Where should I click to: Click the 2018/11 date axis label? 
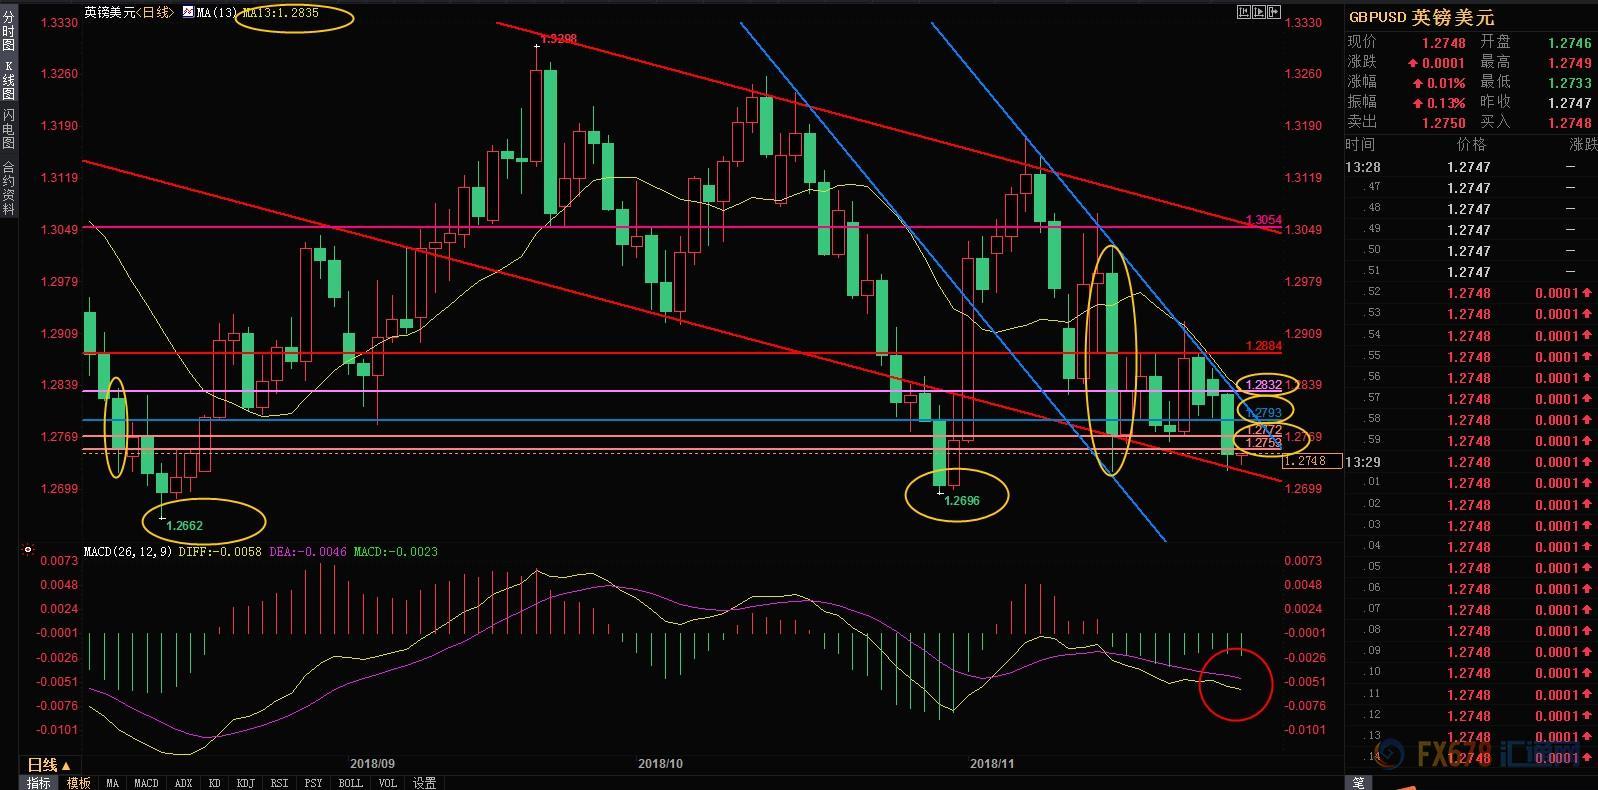tap(992, 763)
